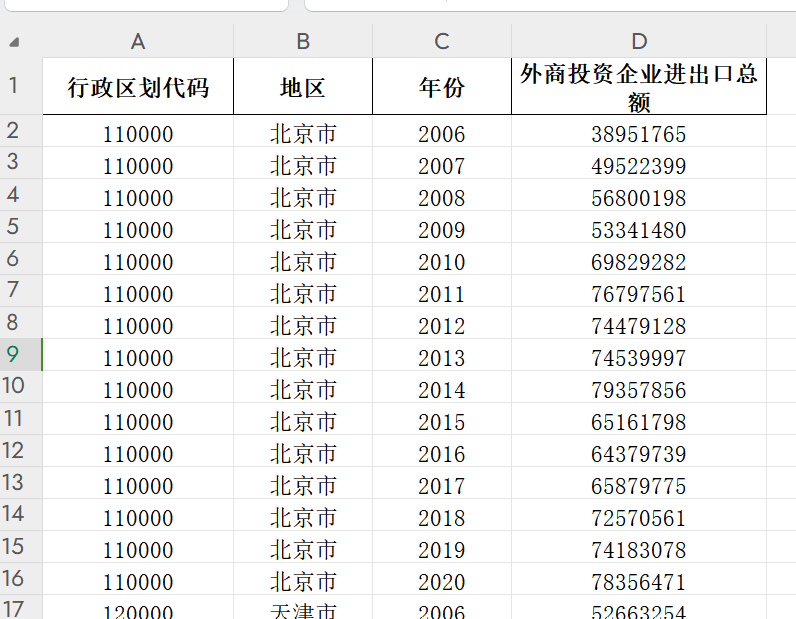Image resolution: width=796 pixels, height=619 pixels.
Task: Click cell with value 65161798
Action: (x=639, y=419)
